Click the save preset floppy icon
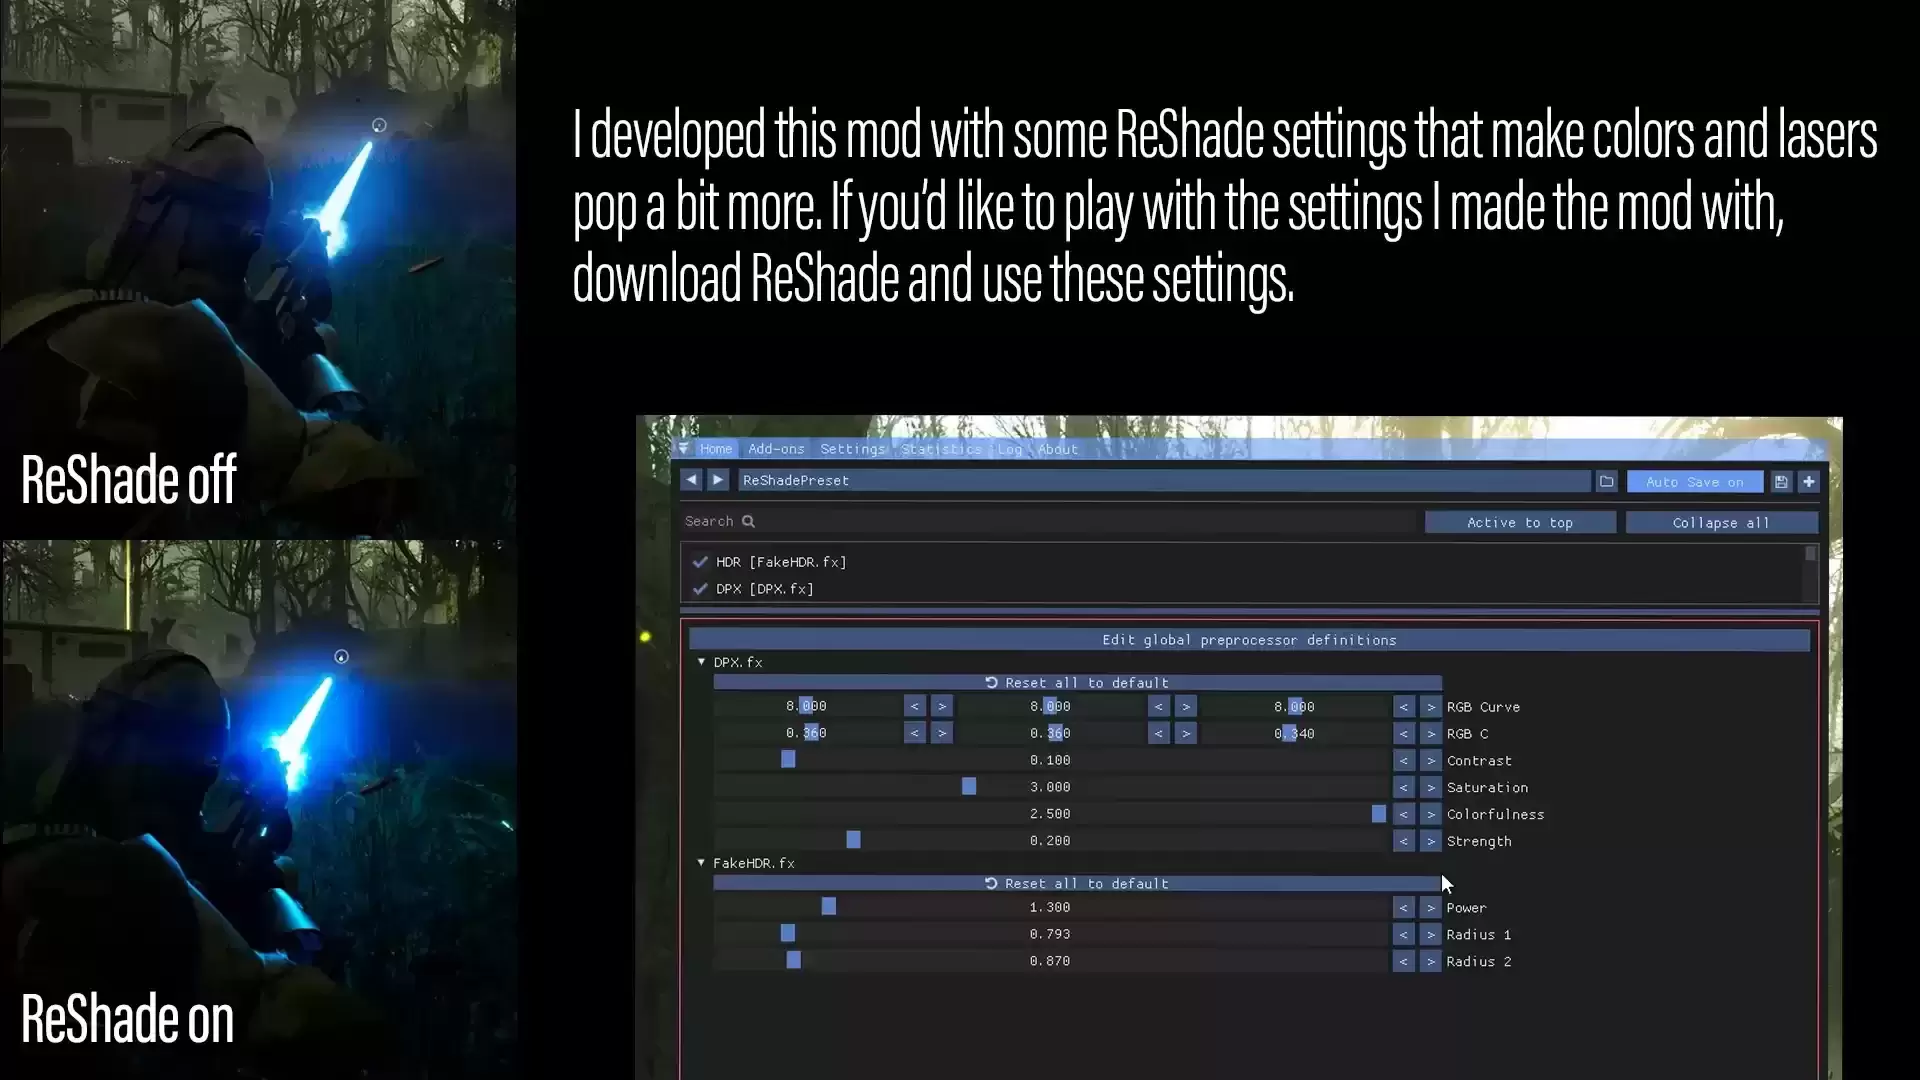The height and width of the screenshot is (1080, 1920). (x=1781, y=482)
